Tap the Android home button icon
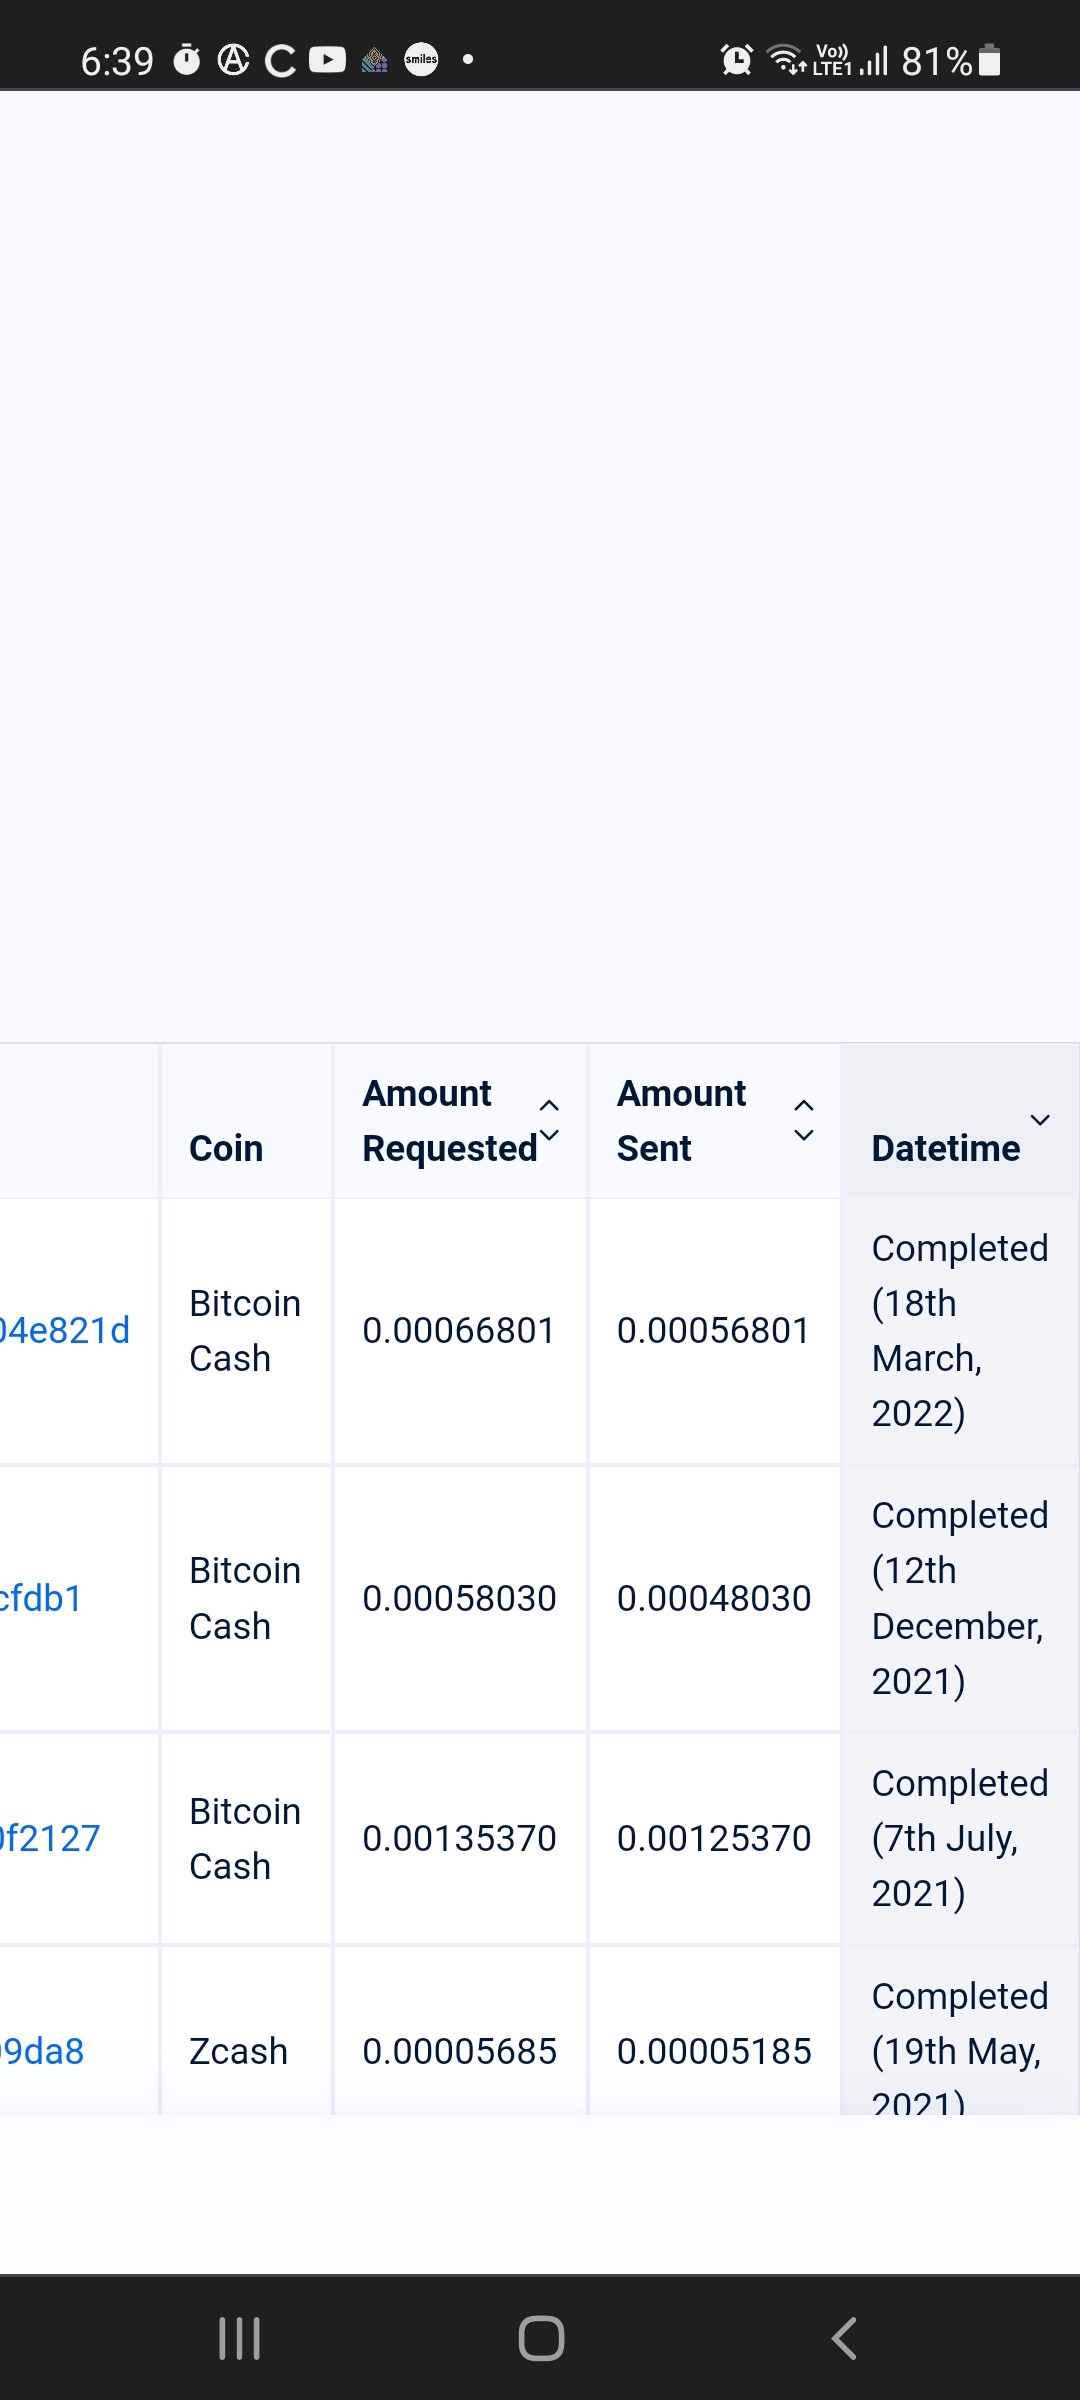The width and height of the screenshot is (1080, 2400). (541, 2338)
